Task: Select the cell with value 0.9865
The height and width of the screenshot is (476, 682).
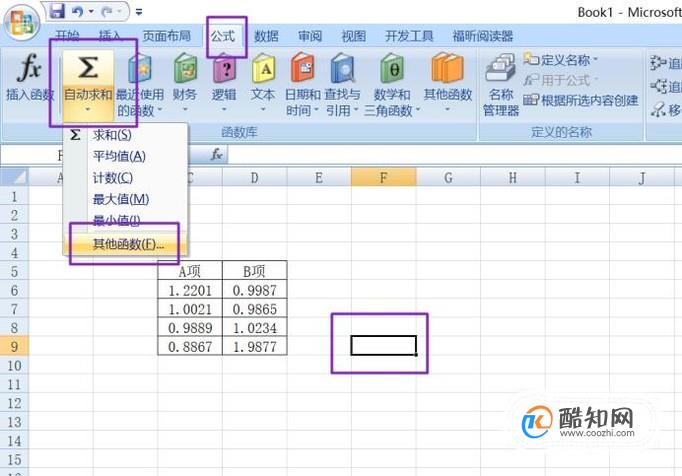Action: coord(254,309)
